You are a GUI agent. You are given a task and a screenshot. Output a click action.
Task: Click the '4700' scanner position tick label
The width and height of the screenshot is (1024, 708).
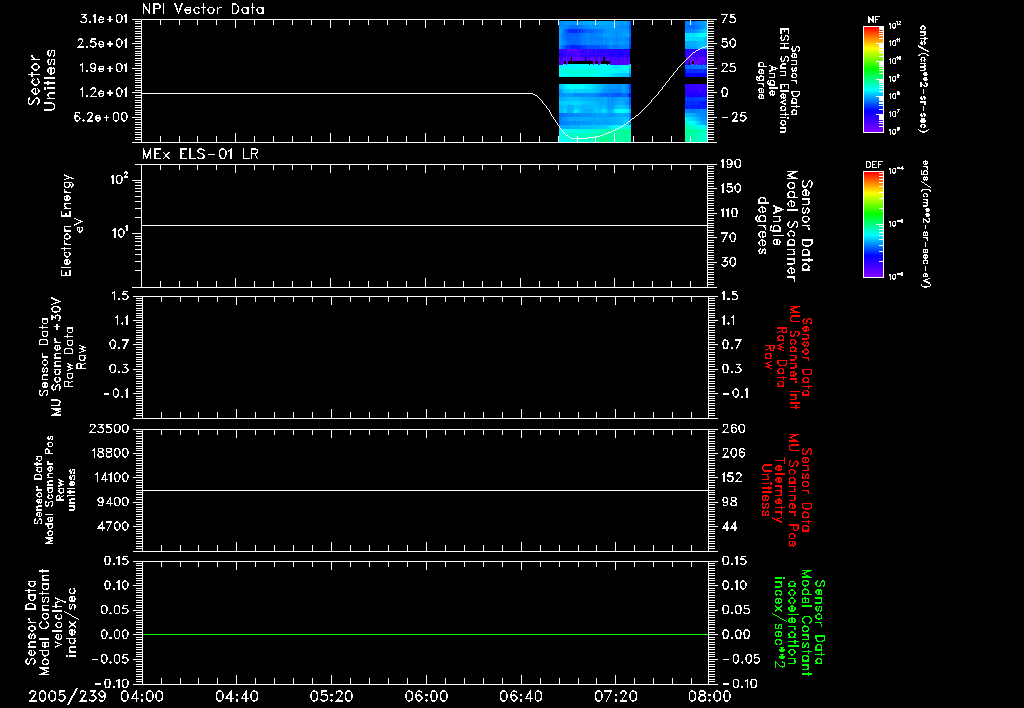113,526
